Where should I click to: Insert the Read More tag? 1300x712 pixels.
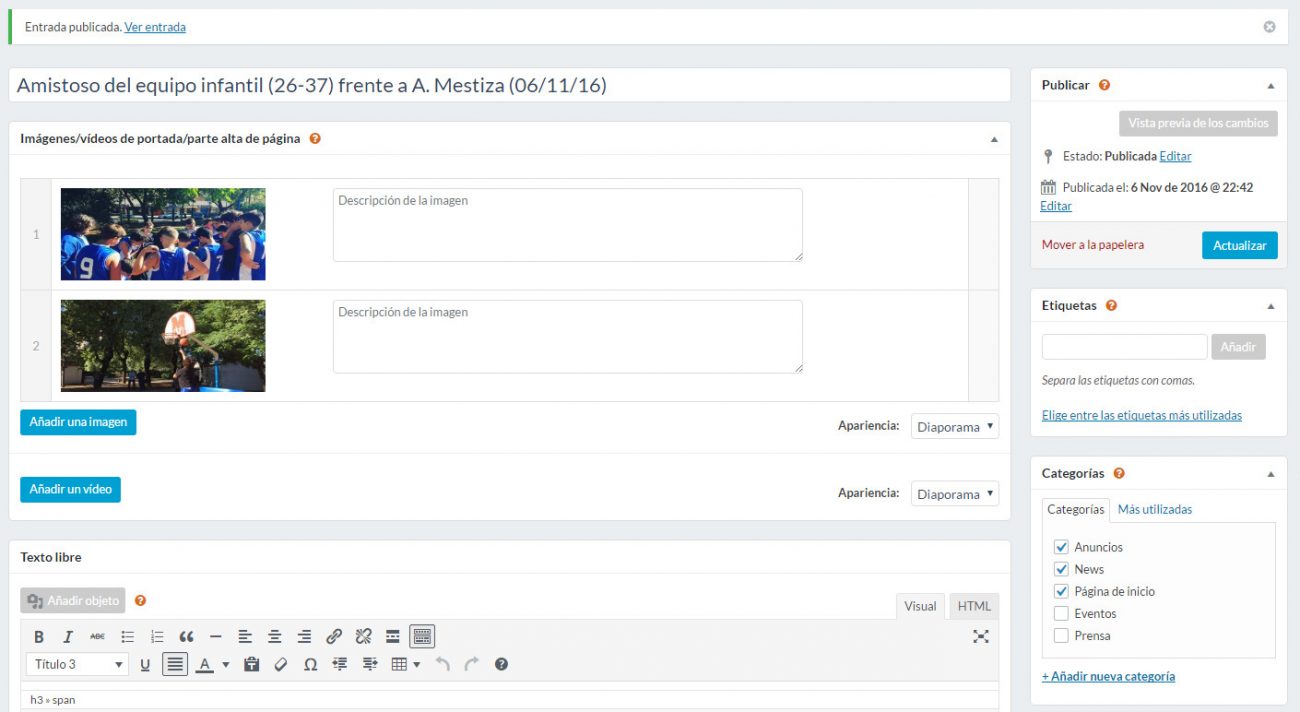[x=393, y=636]
